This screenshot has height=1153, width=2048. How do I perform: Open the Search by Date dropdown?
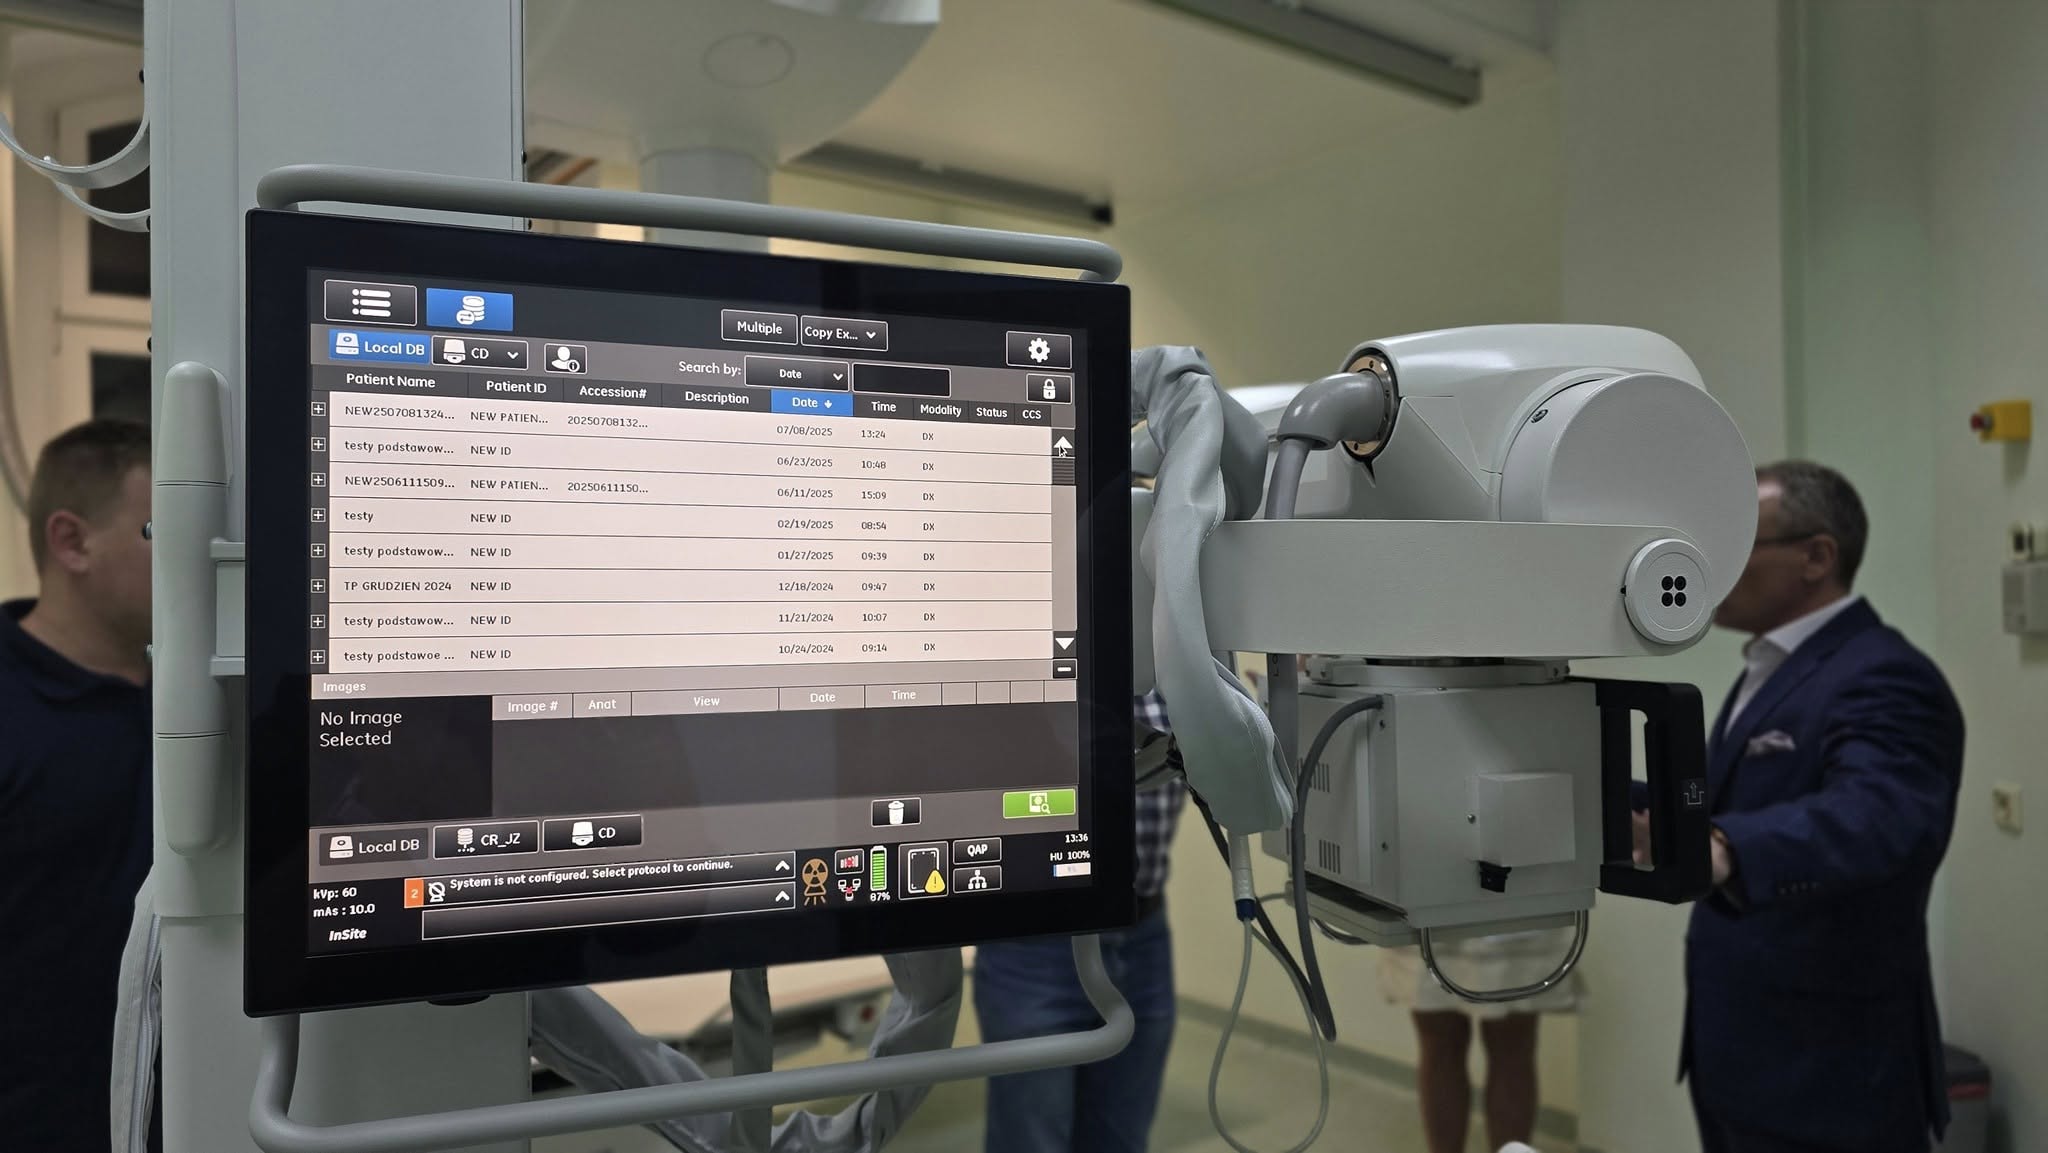(797, 374)
